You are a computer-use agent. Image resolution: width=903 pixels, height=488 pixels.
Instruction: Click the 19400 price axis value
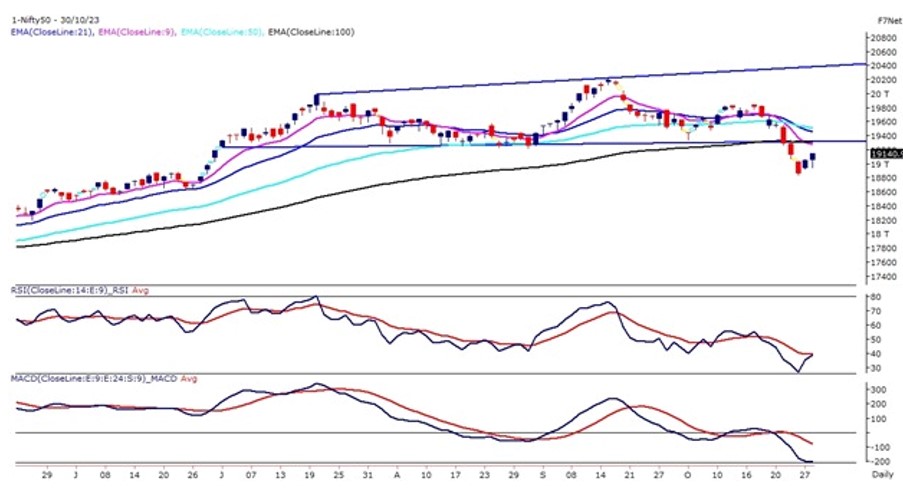883,137
